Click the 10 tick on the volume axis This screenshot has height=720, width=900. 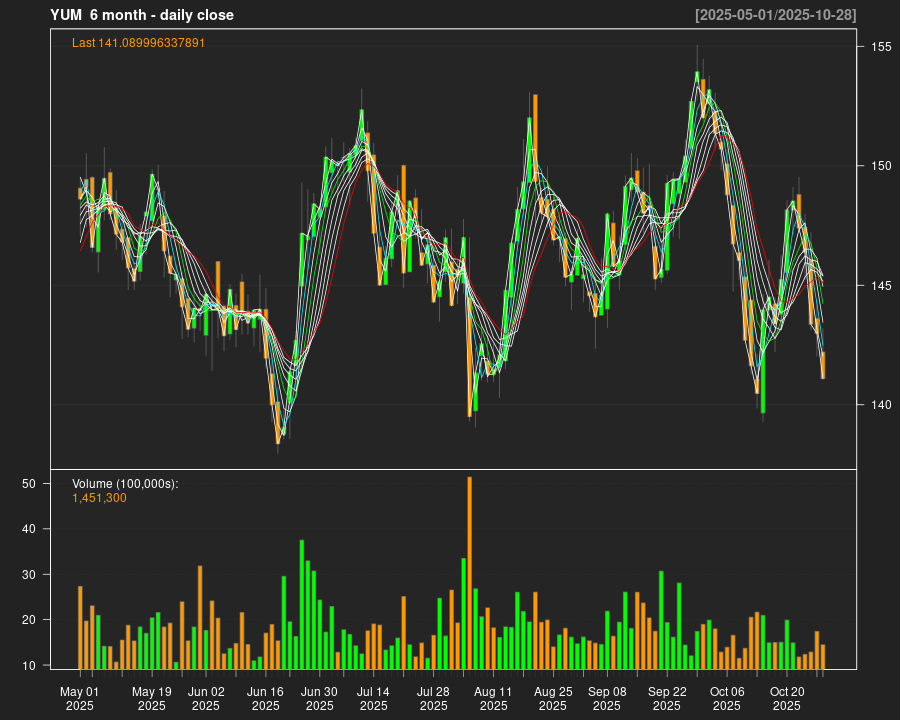click(x=29, y=666)
